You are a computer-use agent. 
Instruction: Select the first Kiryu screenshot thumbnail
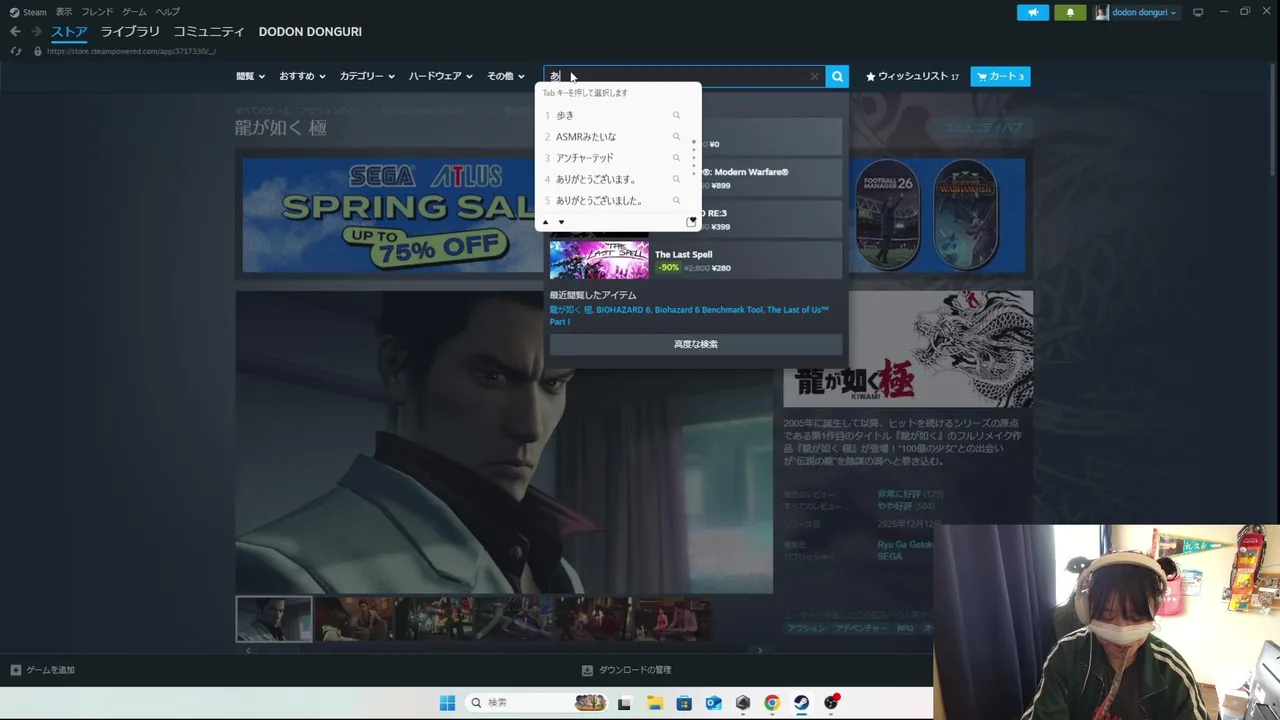pyautogui.click(x=274, y=618)
